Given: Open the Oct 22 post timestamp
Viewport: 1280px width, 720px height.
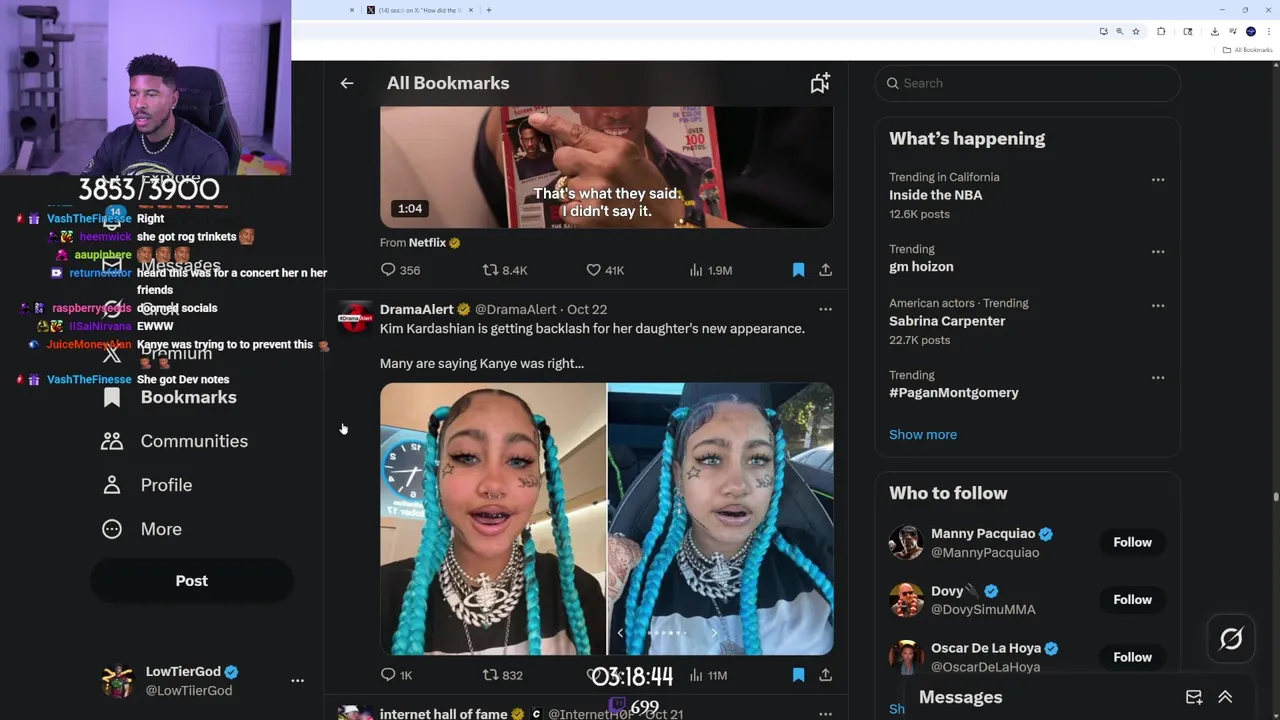Looking at the screenshot, I should pyautogui.click(x=586, y=309).
